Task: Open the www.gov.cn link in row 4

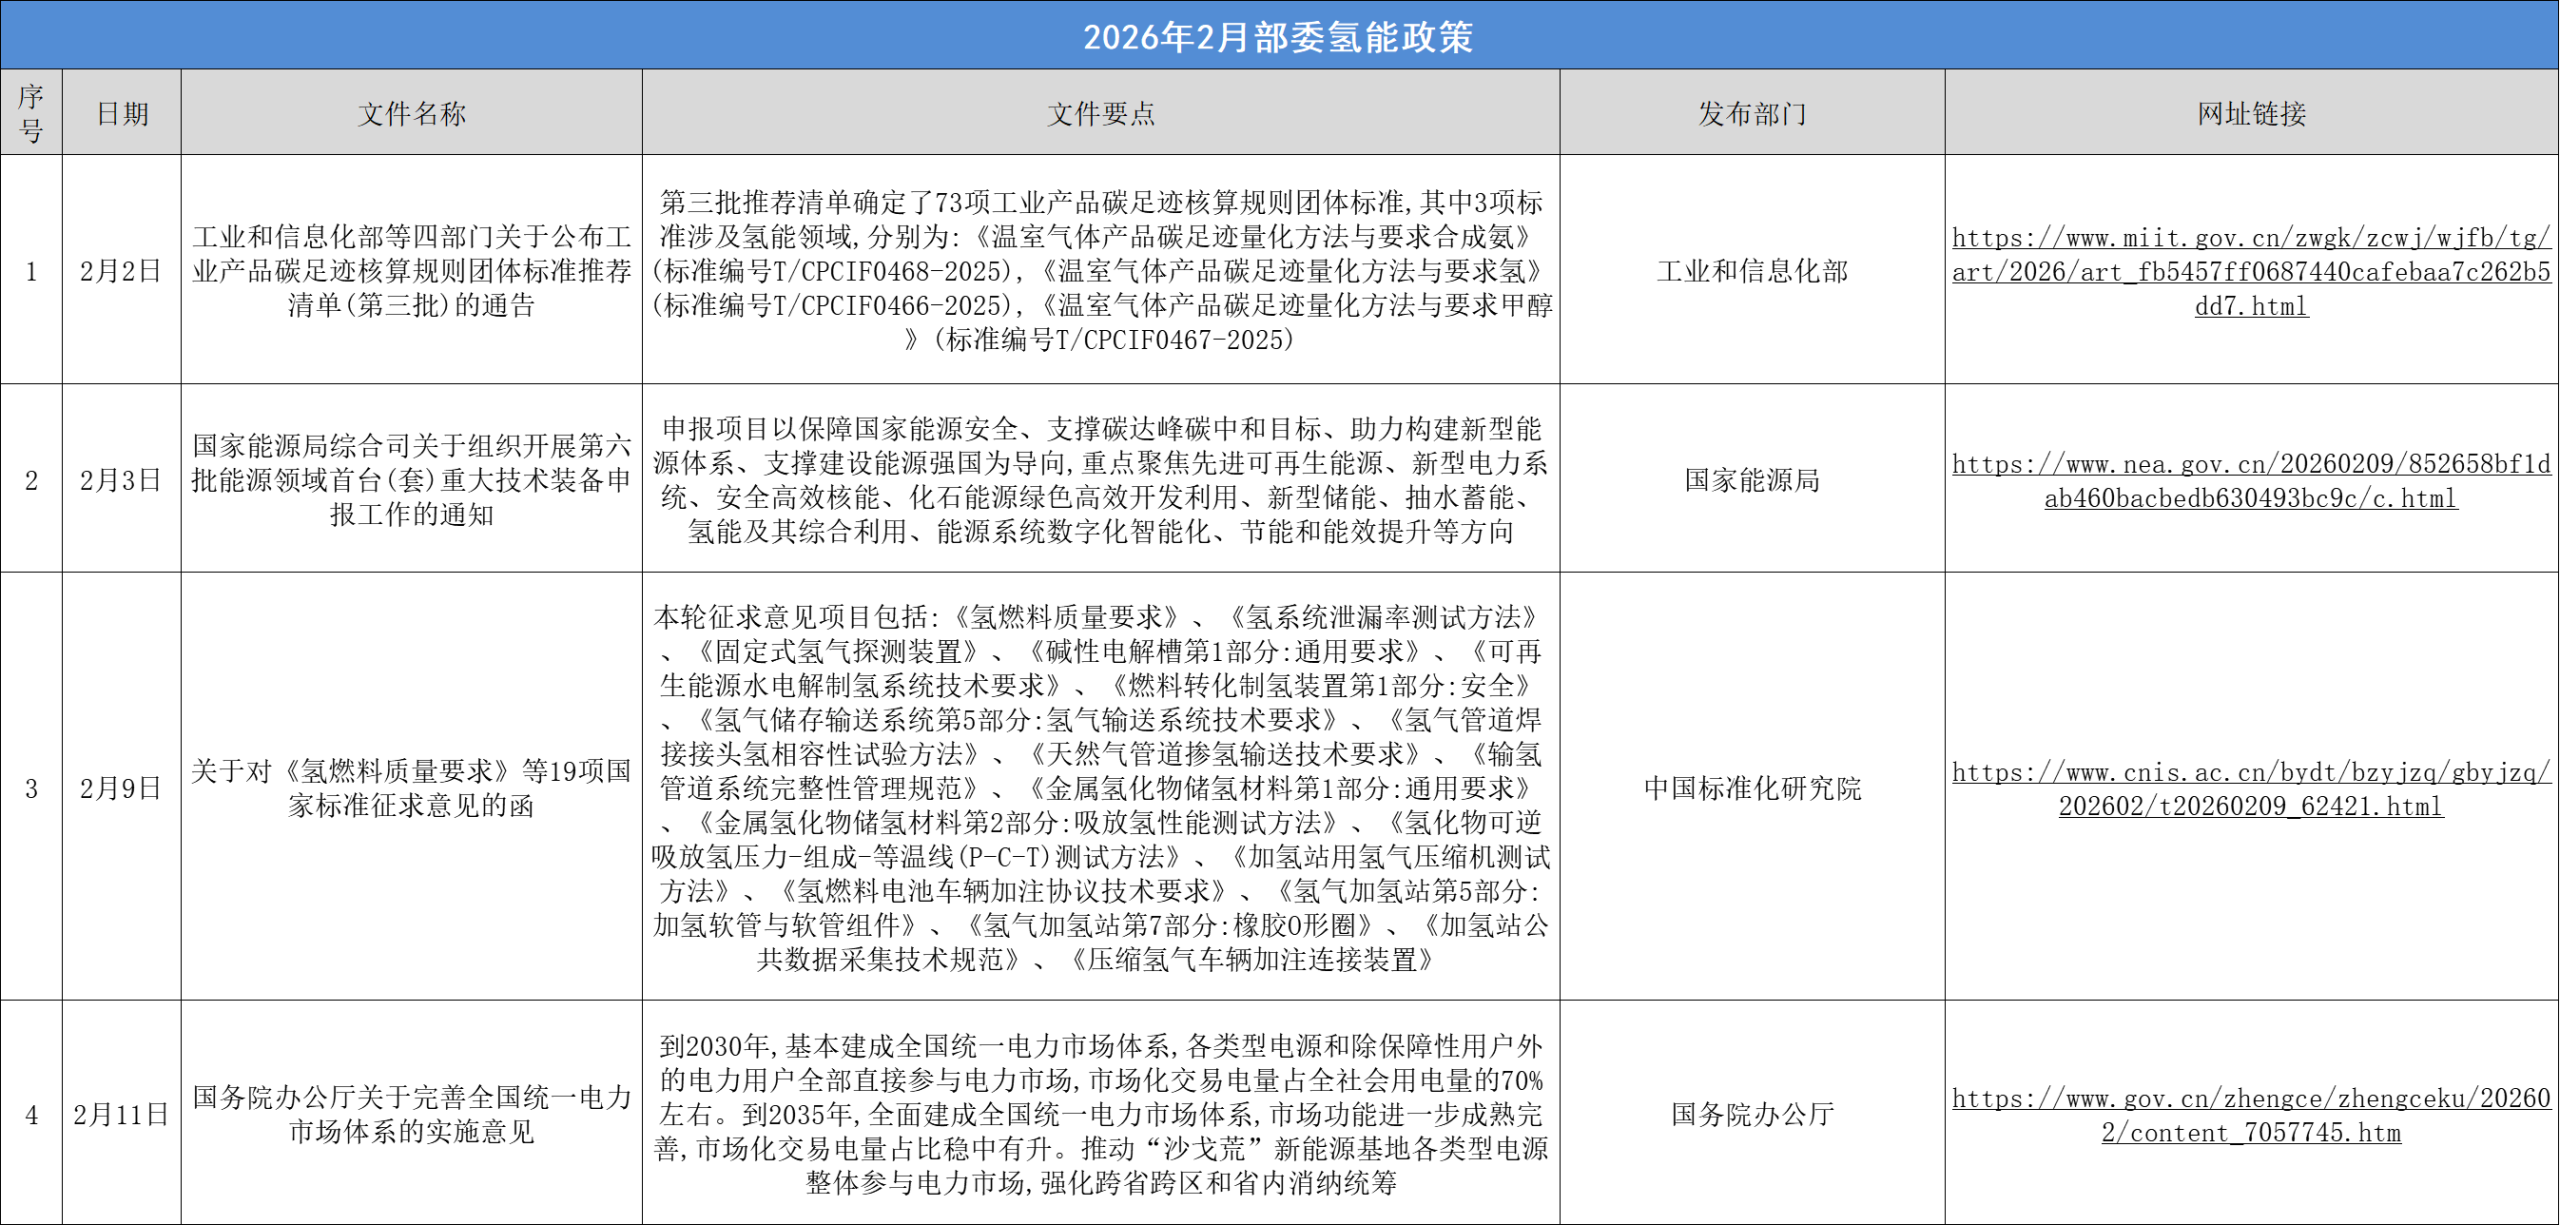Action: 2250,1115
